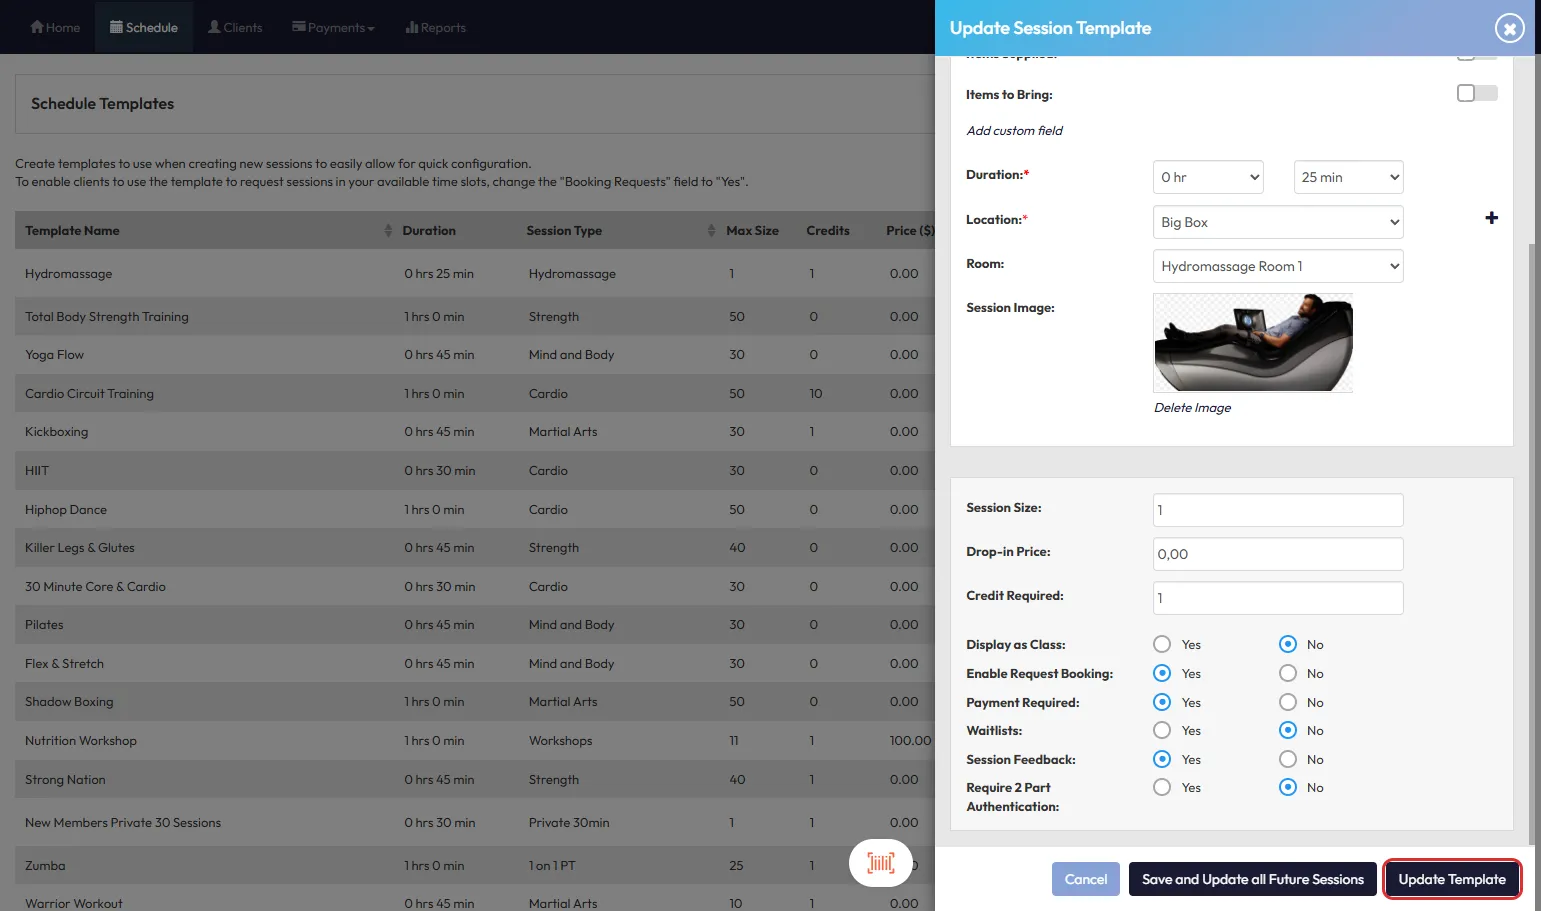Click the barcode scanner icon
This screenshot has height=911, width=1541.
(x=880, y=863)
